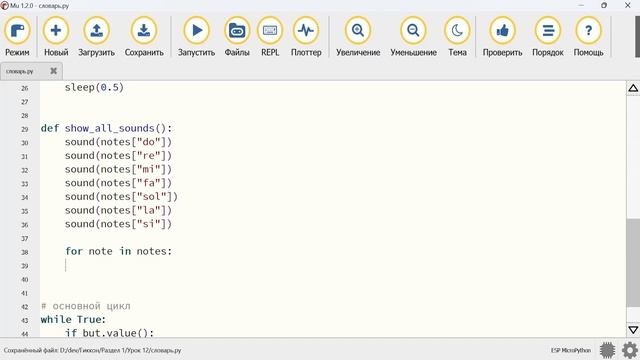Image resolution: width=640 pixels, height=360 pixels.
Task: Click line number 38 in the margin
Action: [x=24, y=252]
